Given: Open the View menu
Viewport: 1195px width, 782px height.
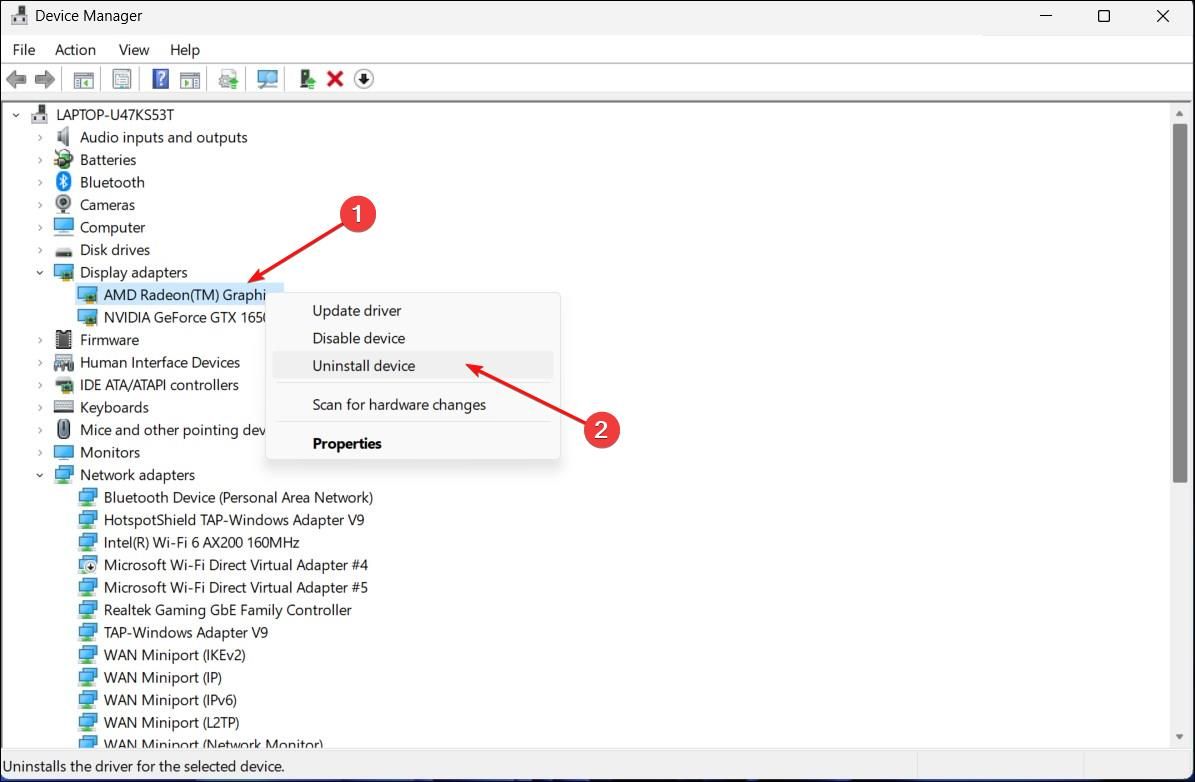Looking at the screenshot, I should coord(133,49).
